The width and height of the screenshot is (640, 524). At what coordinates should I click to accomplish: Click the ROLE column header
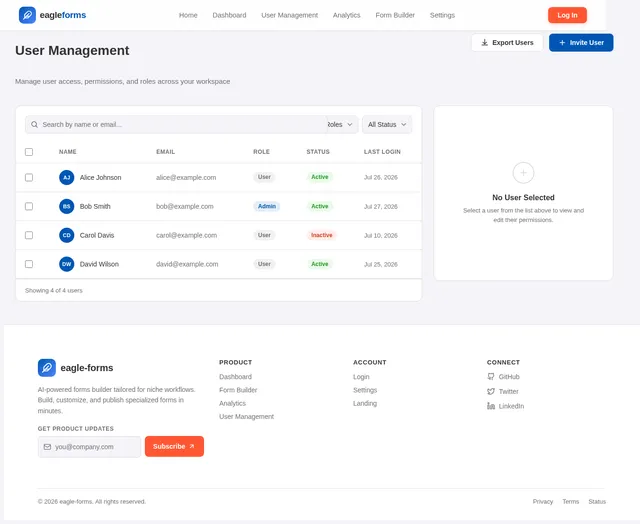pyautogui.click(x=261, y=152)
